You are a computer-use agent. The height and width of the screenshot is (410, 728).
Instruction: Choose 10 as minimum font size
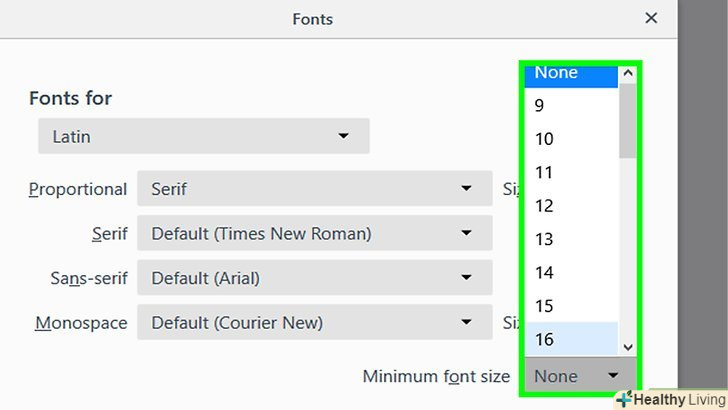(570, 139)
